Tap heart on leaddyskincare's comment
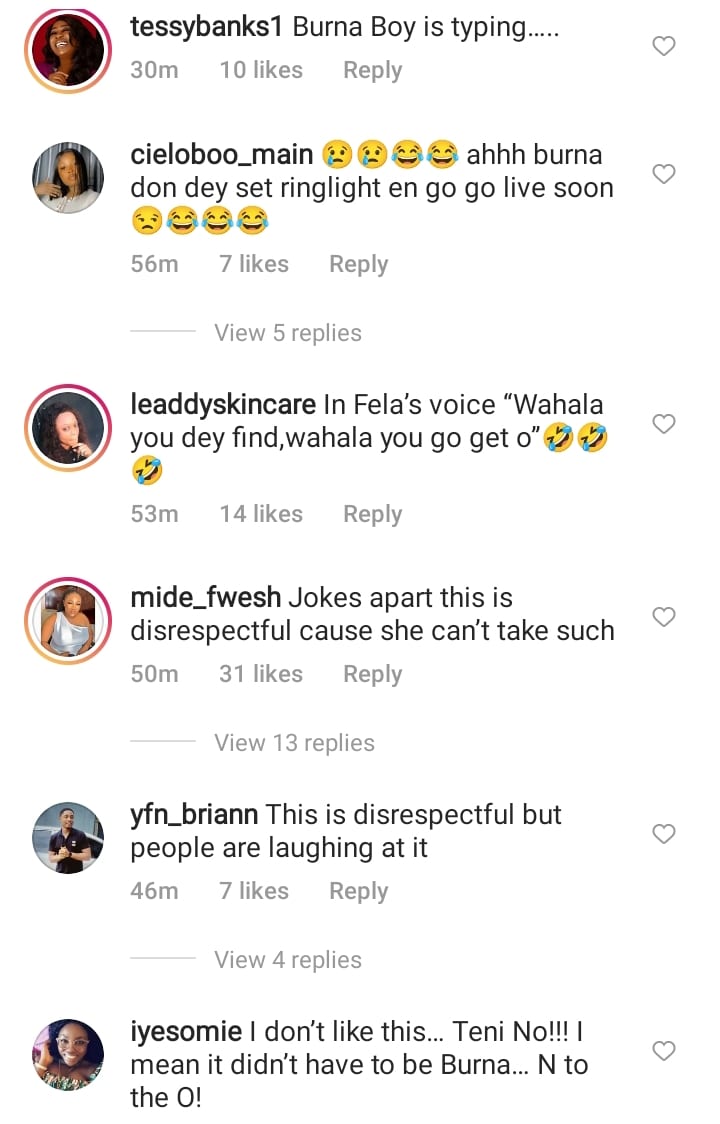Viewport: 720px width, 1124px height. (664, 424)
